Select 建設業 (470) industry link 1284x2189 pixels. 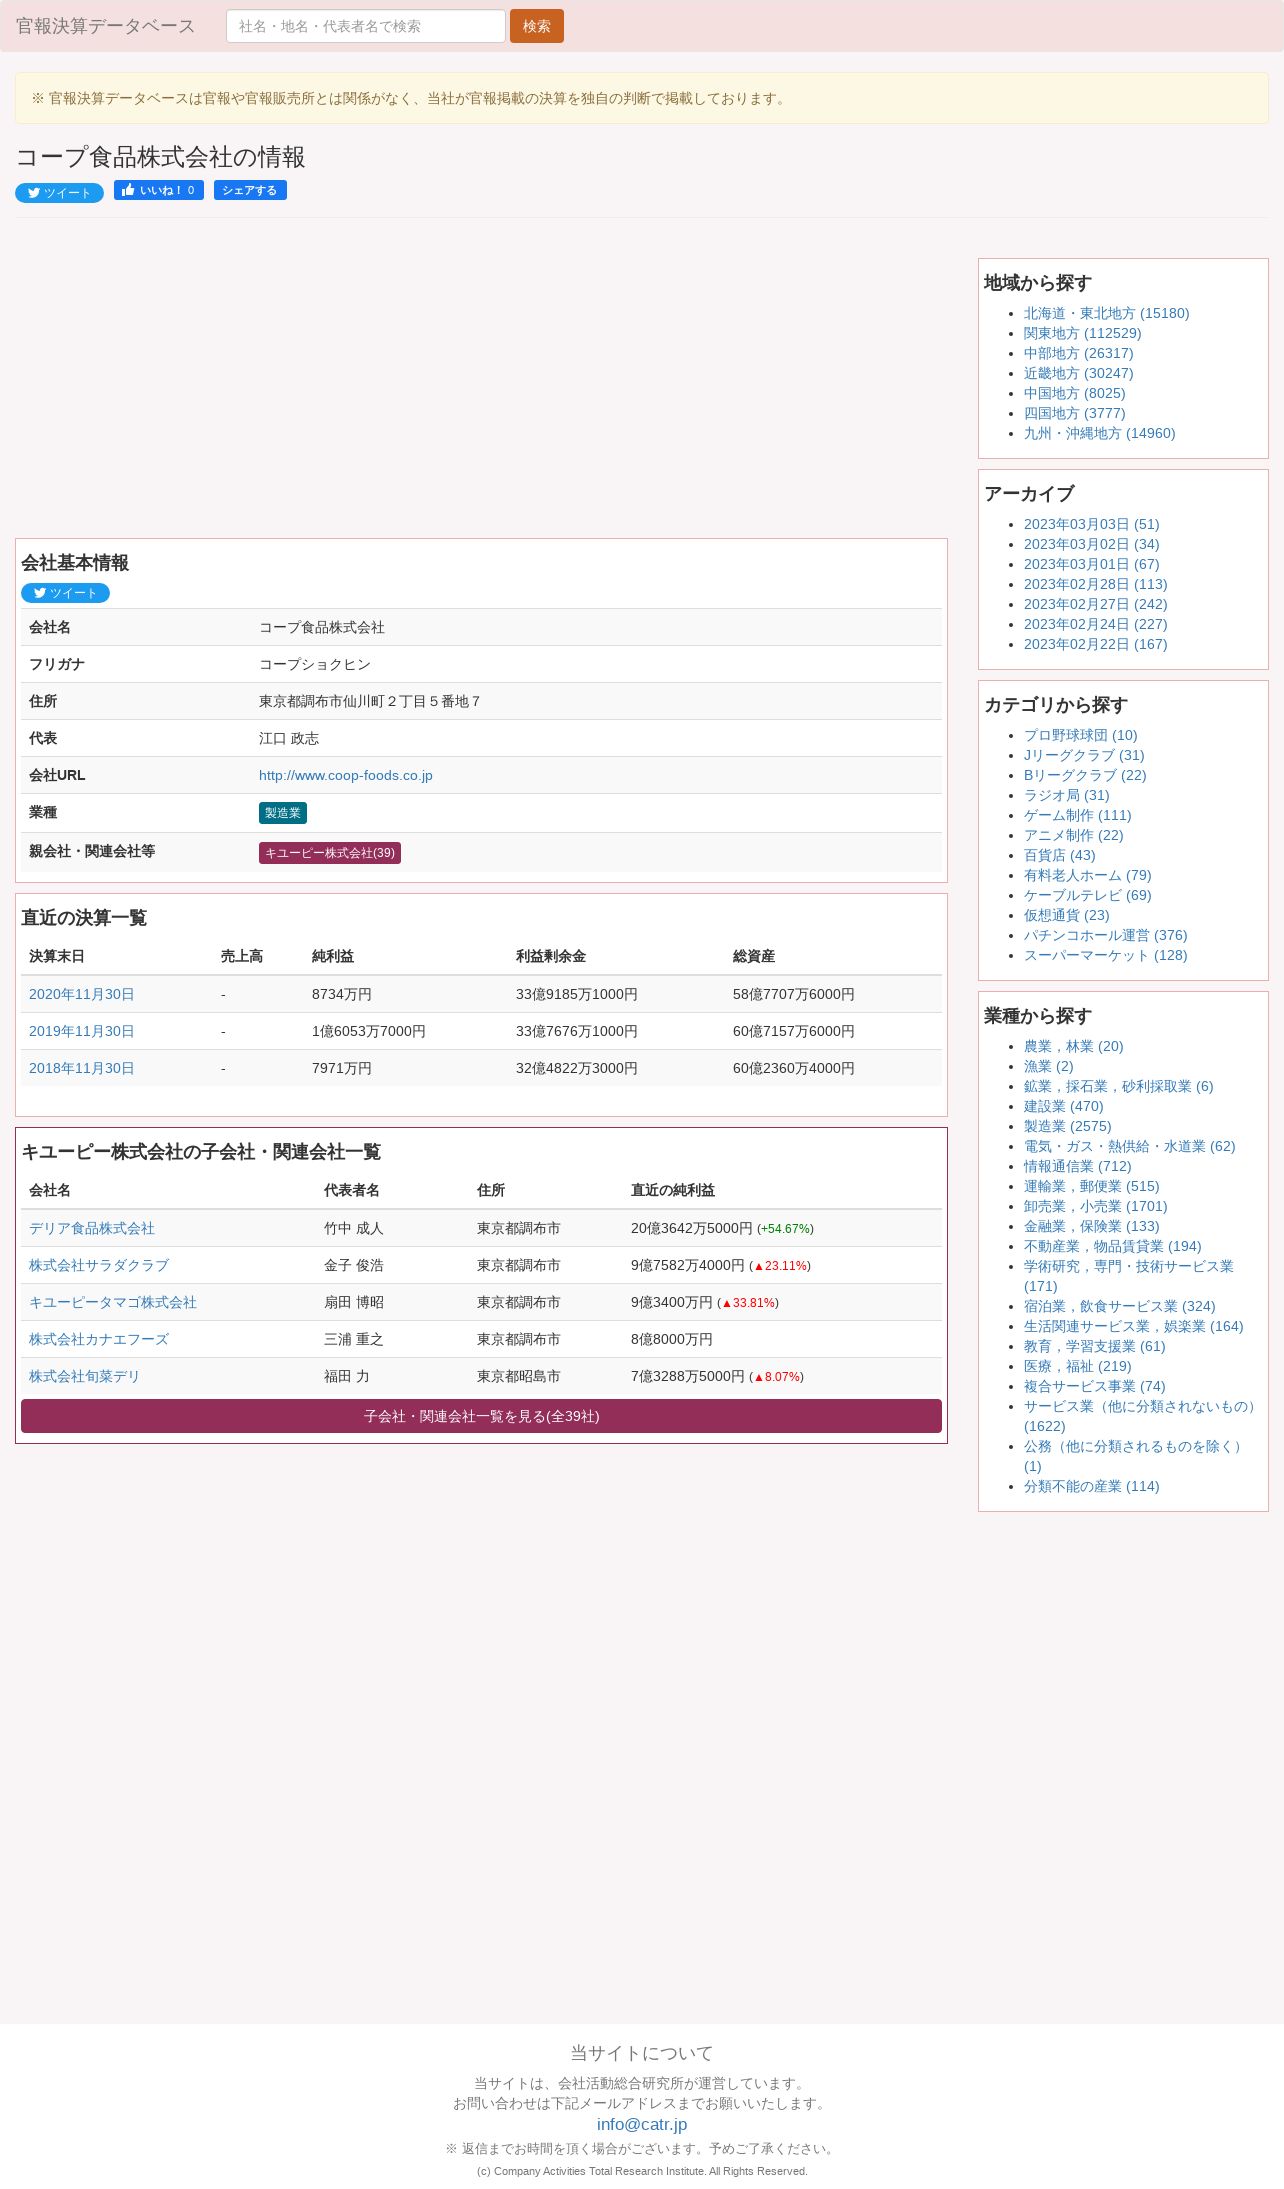(1064, 1106)
